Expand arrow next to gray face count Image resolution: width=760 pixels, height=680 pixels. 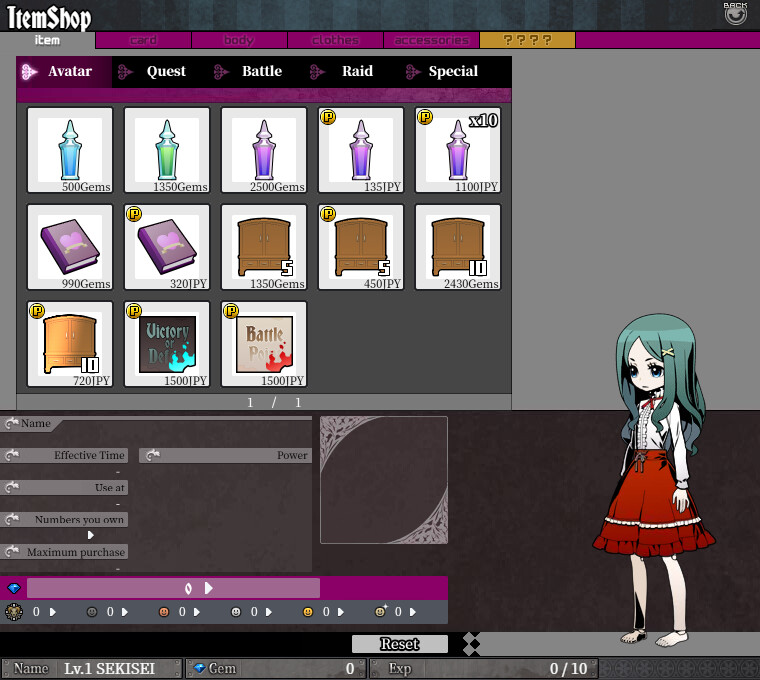click(x=125, y=612)
